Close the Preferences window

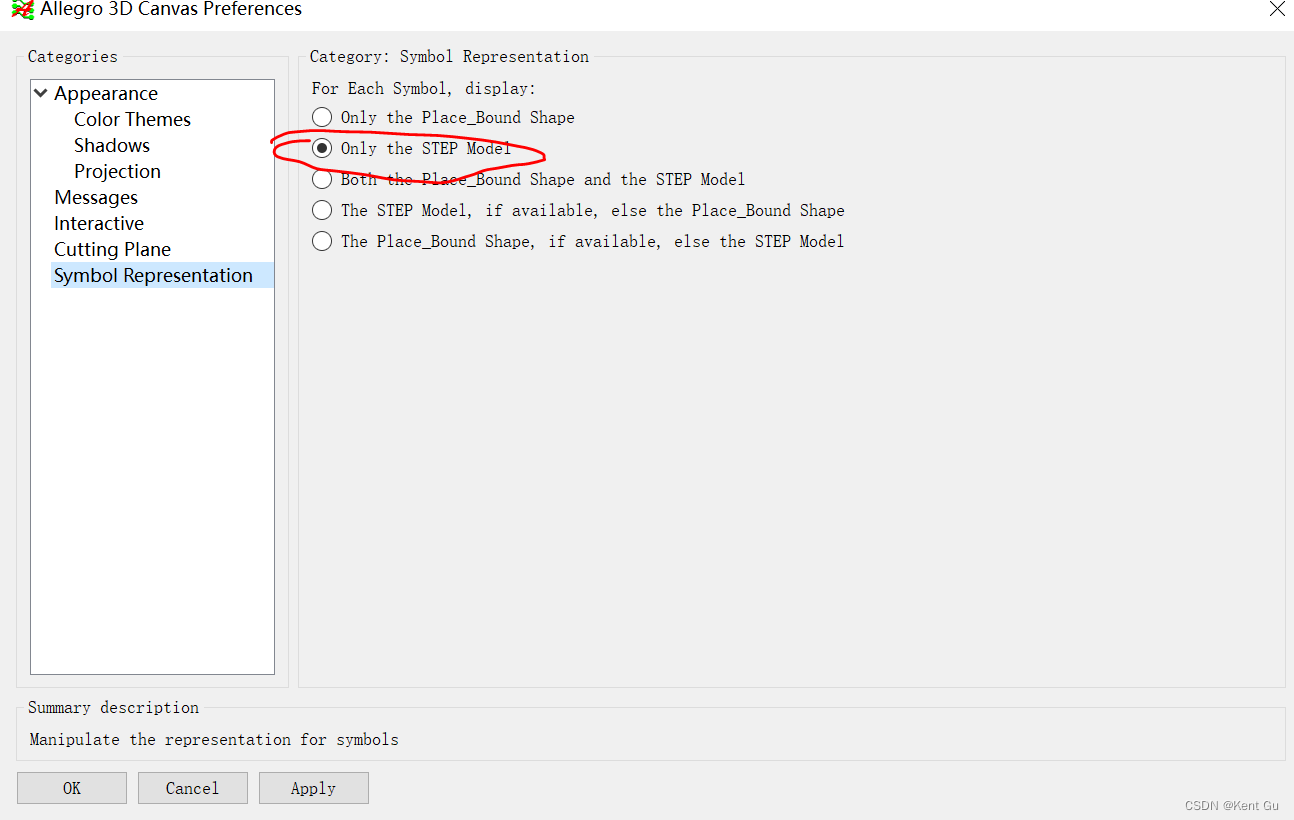(1276, 9)
